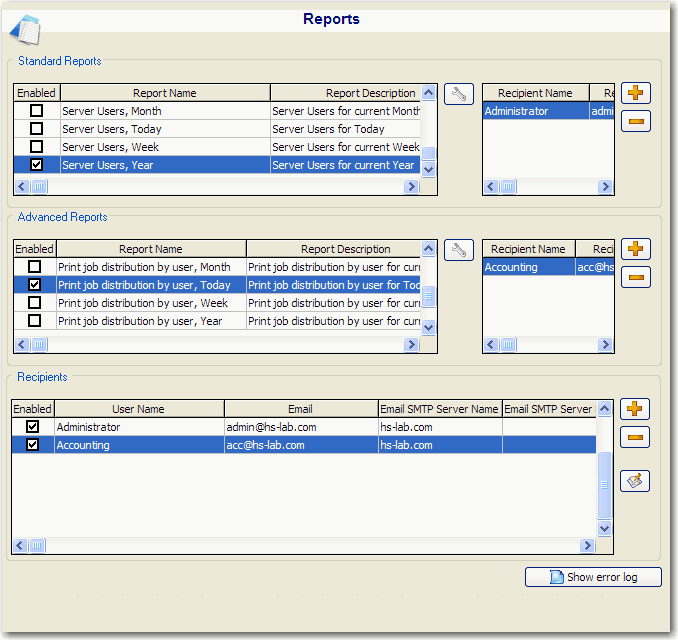Select Server Users for Today description
This screenshot has height=640, width=678.
pyautogui.click(x=345, y=129)
